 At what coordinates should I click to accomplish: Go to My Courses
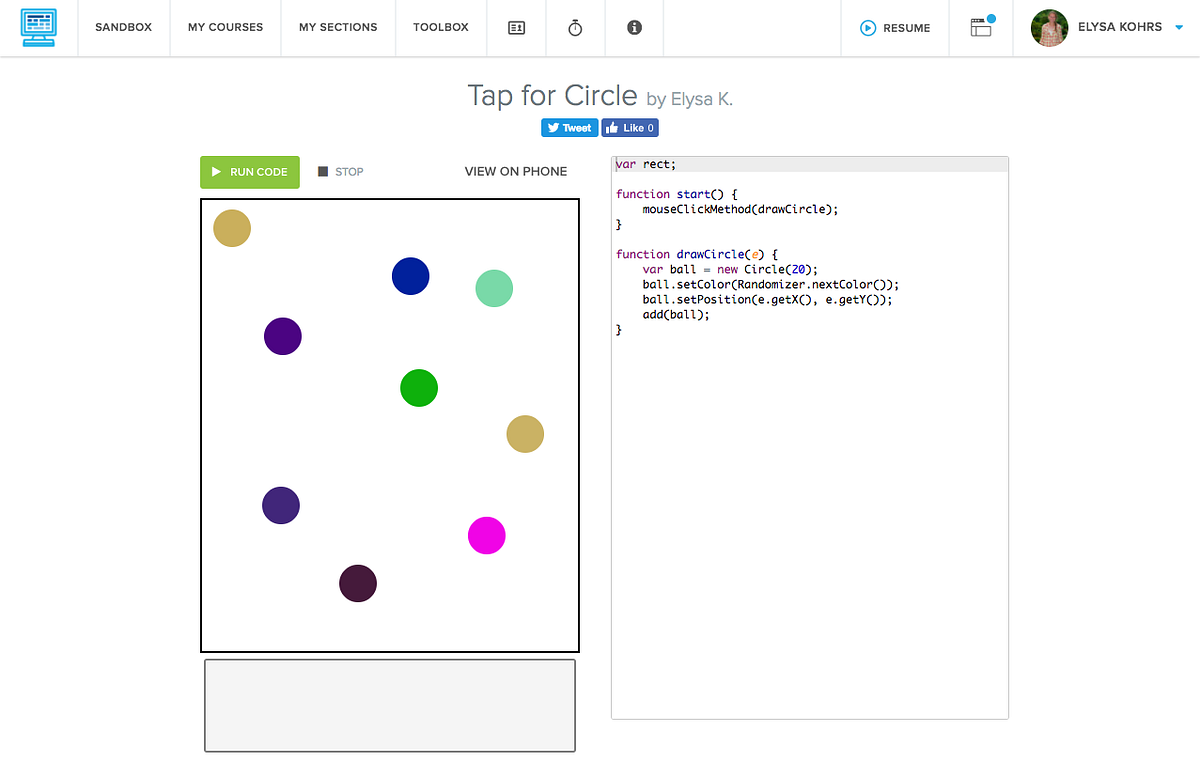225,27
